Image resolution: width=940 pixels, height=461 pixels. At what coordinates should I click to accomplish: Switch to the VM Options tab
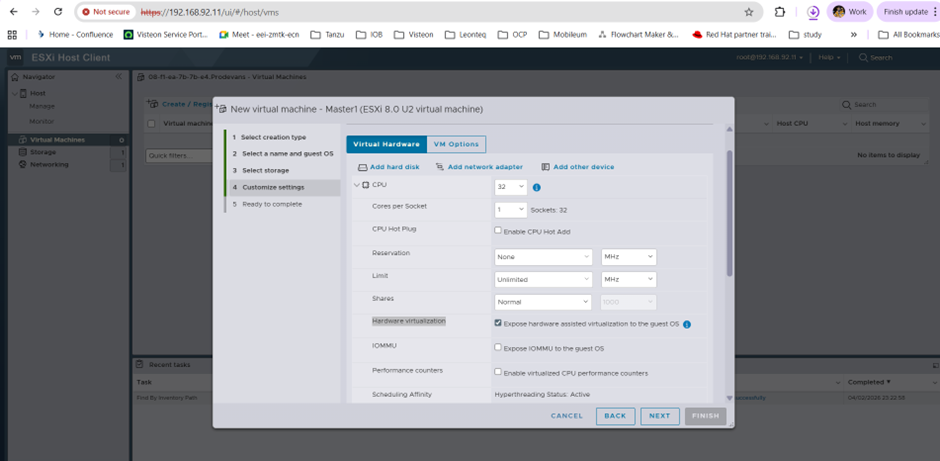tap(456, 144)
